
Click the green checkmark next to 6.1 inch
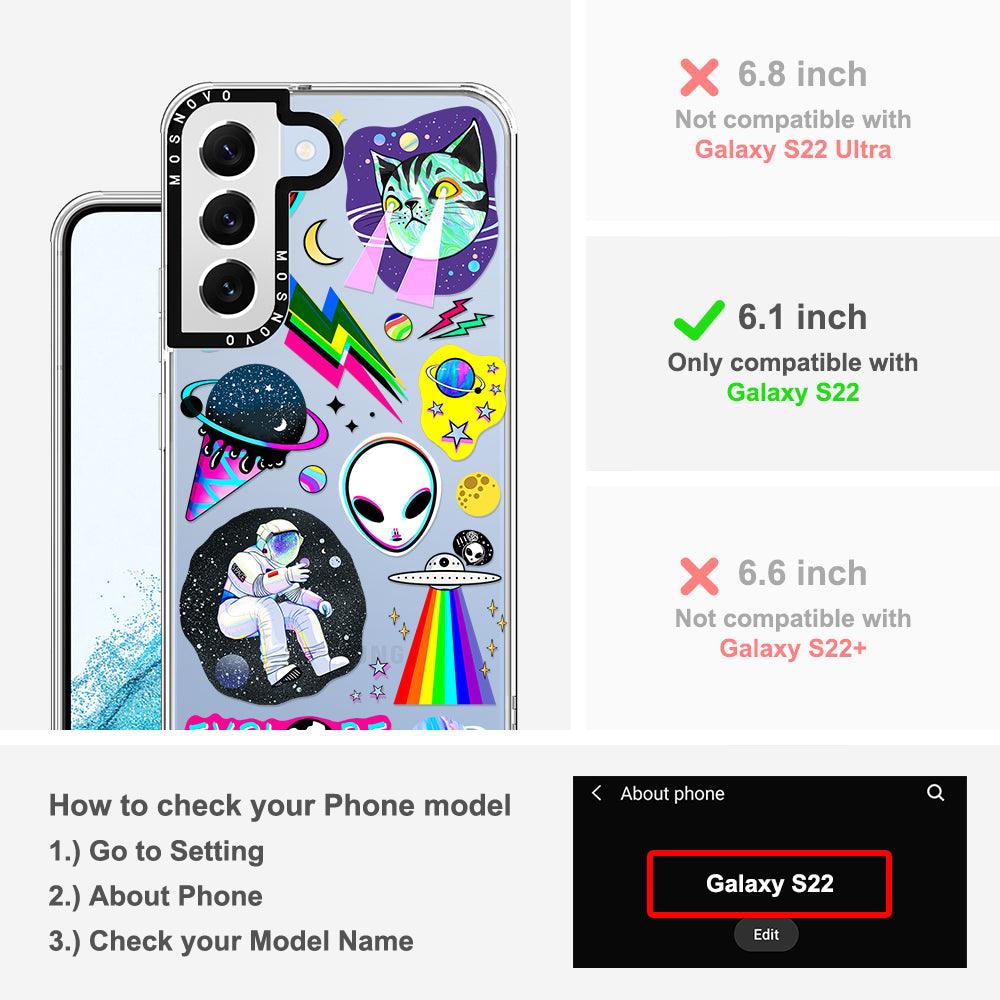point(699,320)
